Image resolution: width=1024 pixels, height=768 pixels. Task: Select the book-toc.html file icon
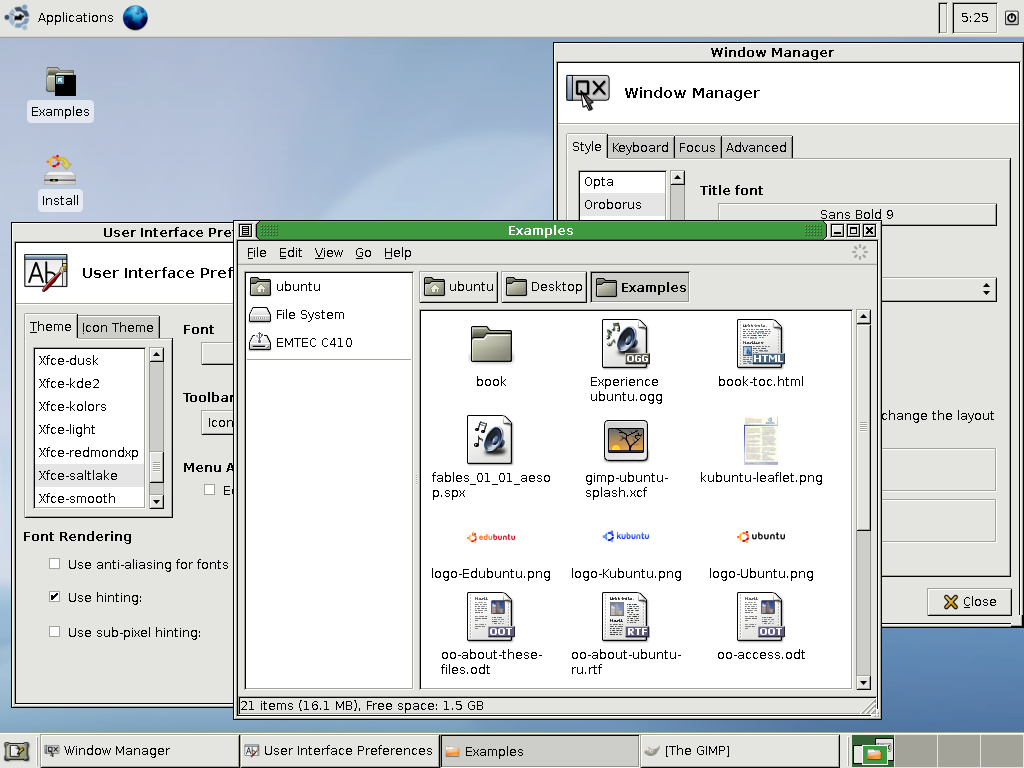pyautogui.click(x=760, y=344)
